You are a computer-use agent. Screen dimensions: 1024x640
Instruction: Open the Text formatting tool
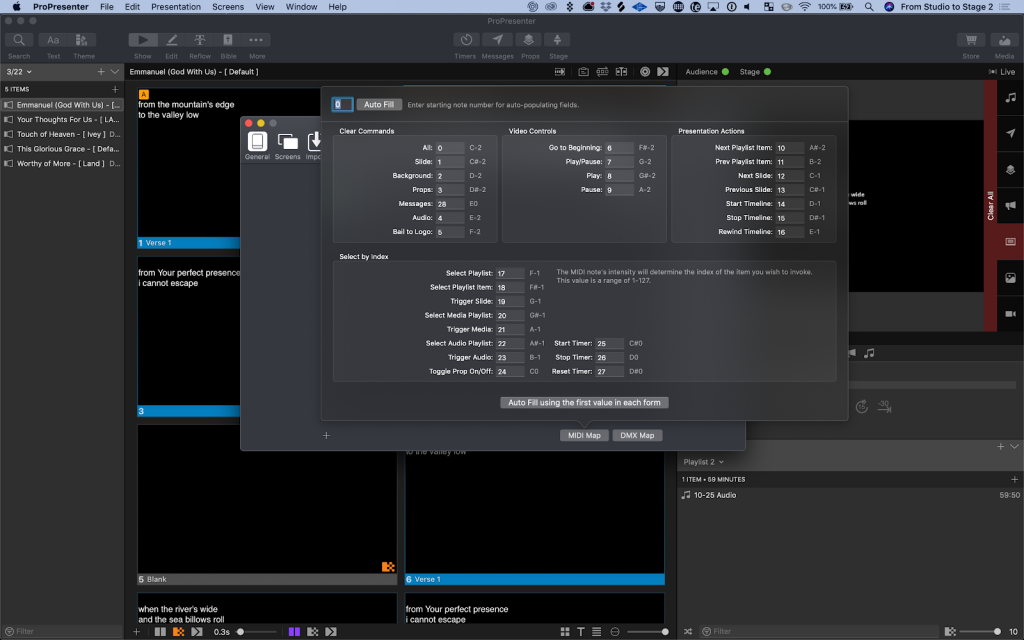[53, 40]
